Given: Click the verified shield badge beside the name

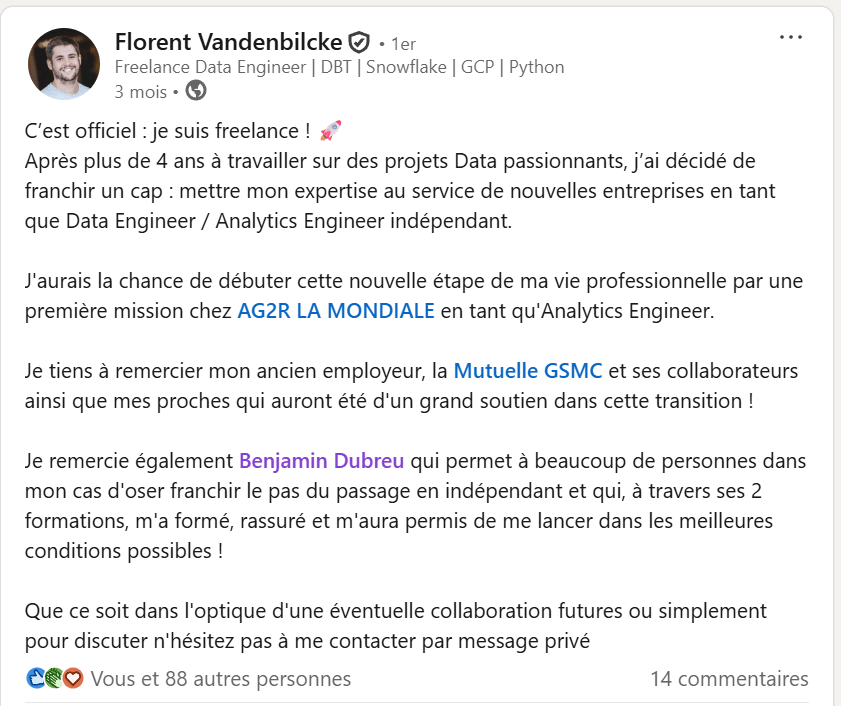Looking at the screenshot, I should click(359, 43).
